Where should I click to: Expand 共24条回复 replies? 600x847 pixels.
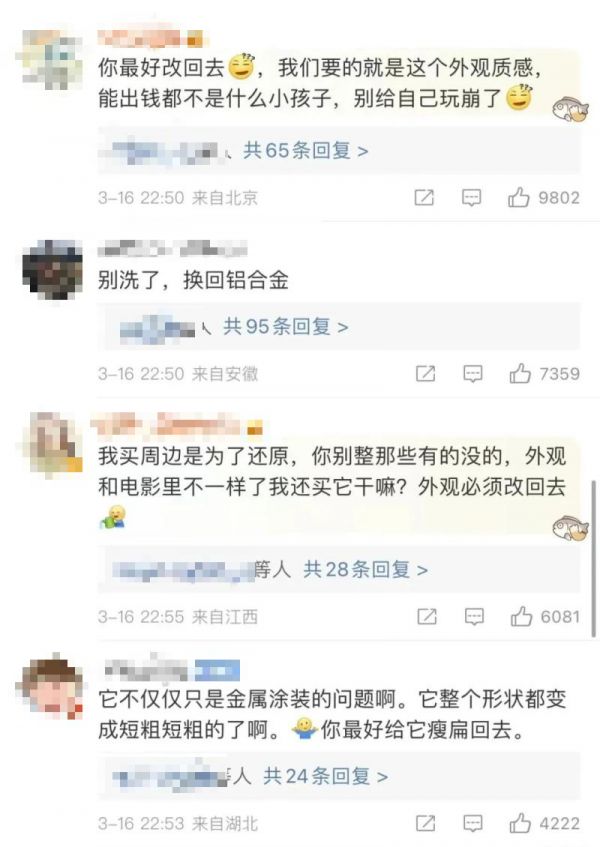pos(326,776)
